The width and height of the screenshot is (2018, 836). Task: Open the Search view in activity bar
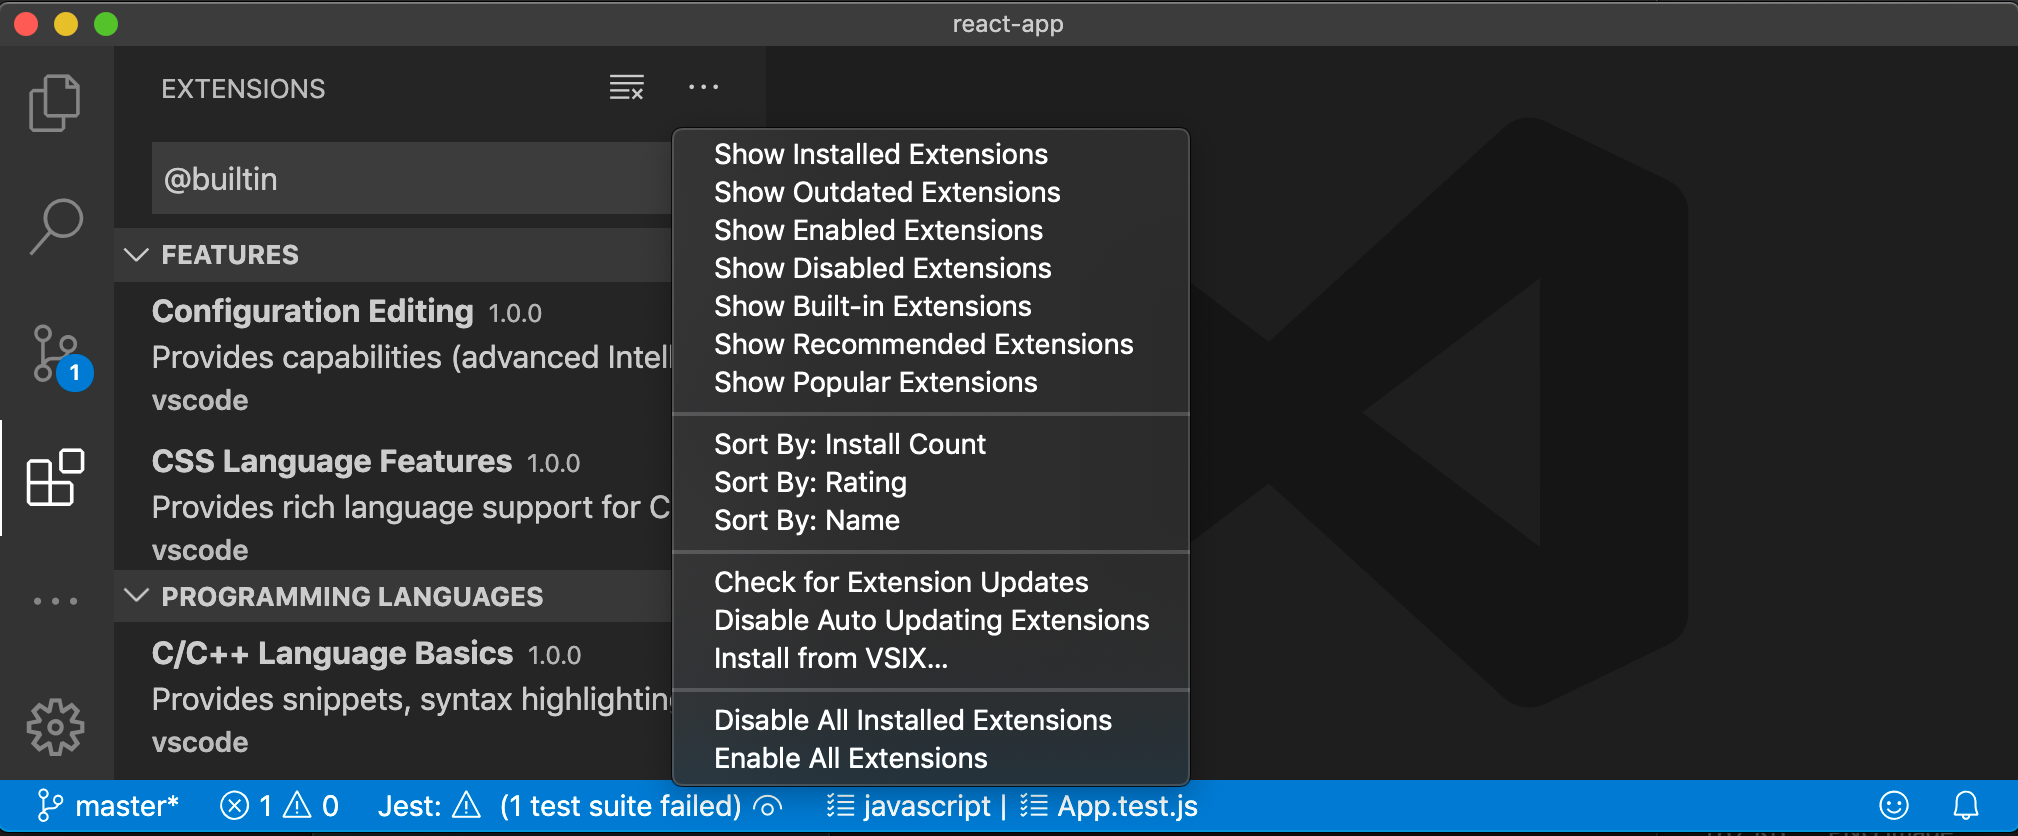(56, 226)
